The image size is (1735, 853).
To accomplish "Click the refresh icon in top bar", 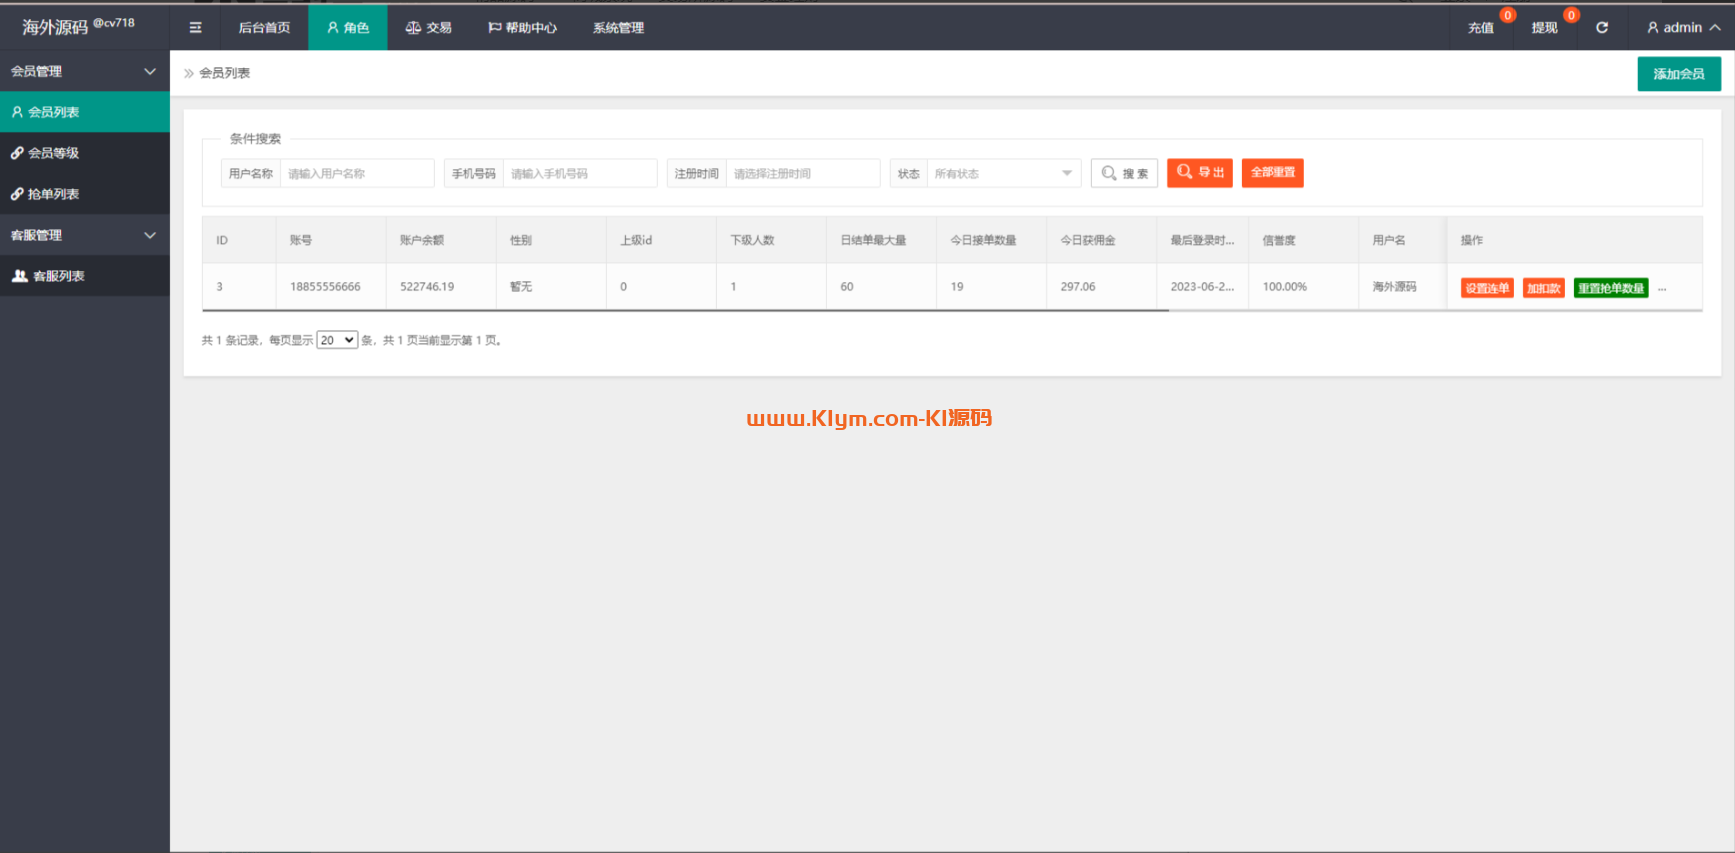I will click(x=1602, y=28).
